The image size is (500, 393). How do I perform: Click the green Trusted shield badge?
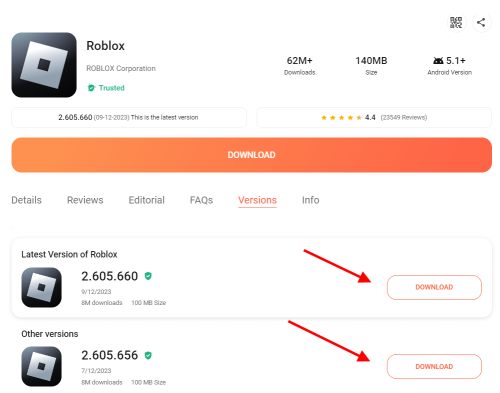[91, 88]
